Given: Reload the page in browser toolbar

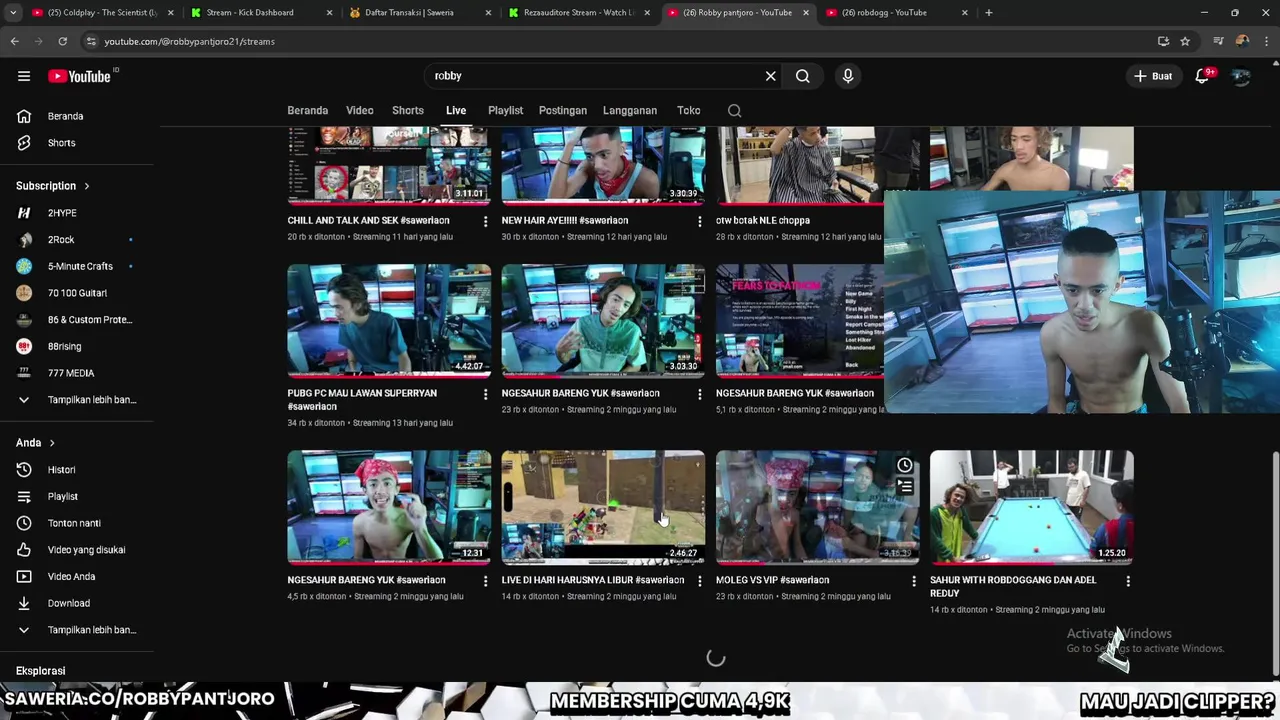Looking at the screenshot, I should point(62,41).
